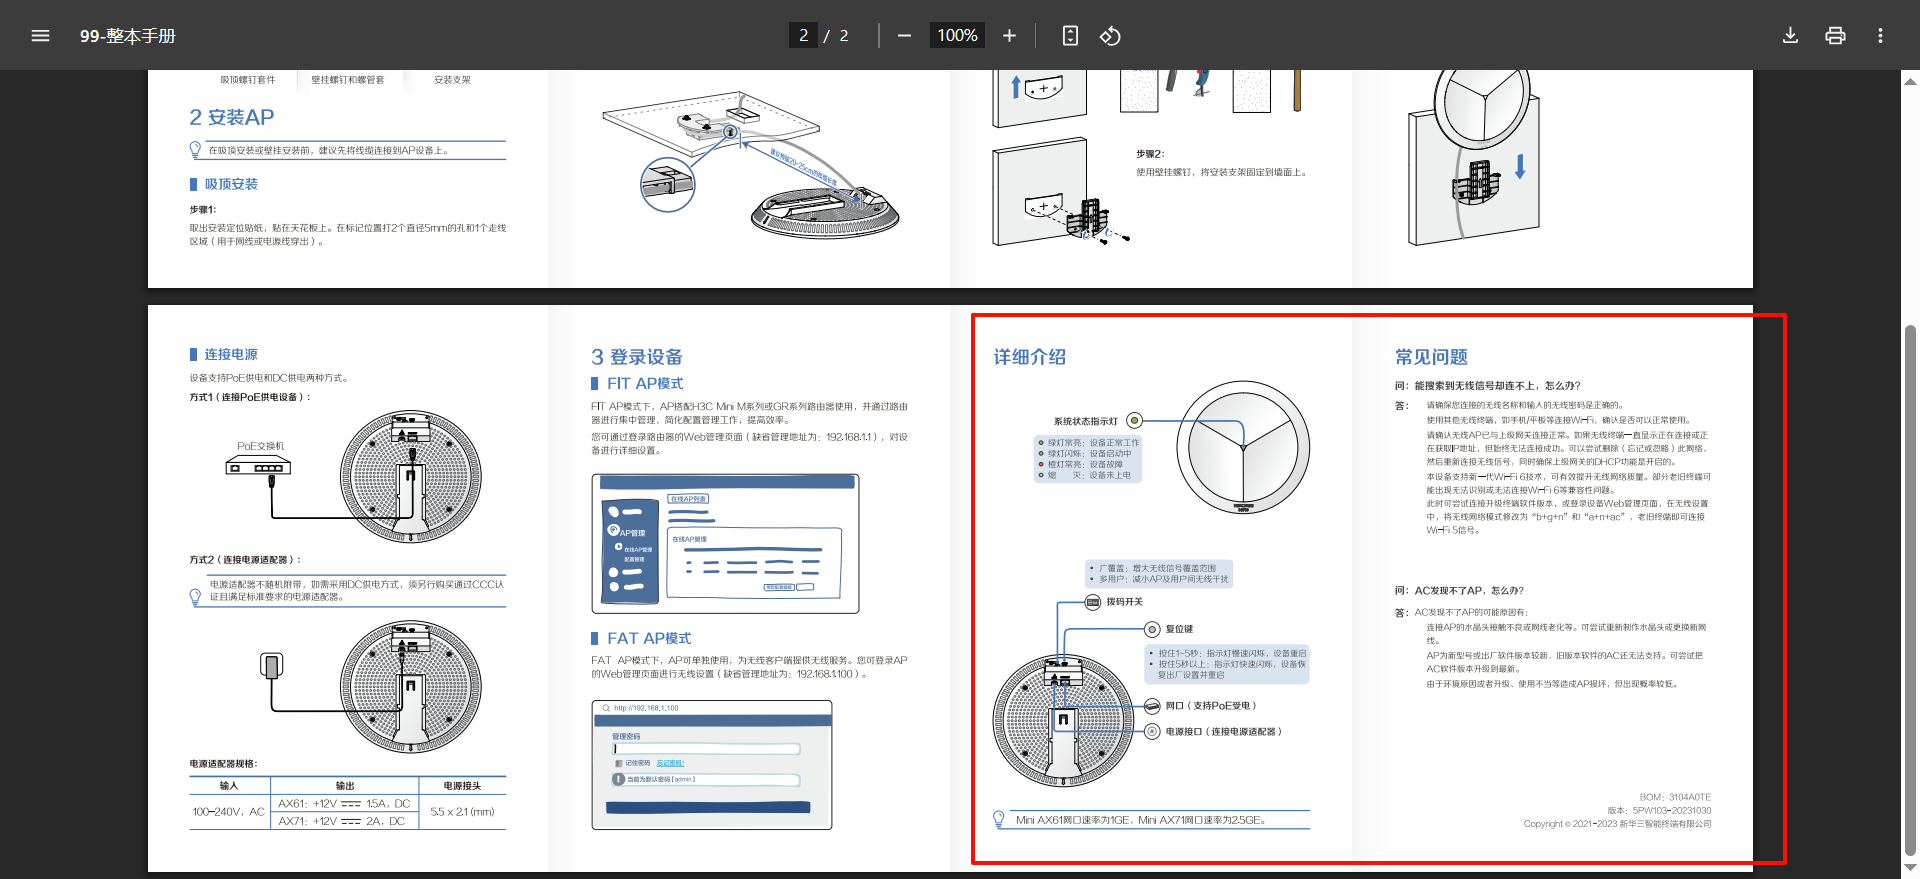Click the document title 99-整本手册
Viewport: 1920px width, 879px height.
pyautogui.click(x=127, y=36)
